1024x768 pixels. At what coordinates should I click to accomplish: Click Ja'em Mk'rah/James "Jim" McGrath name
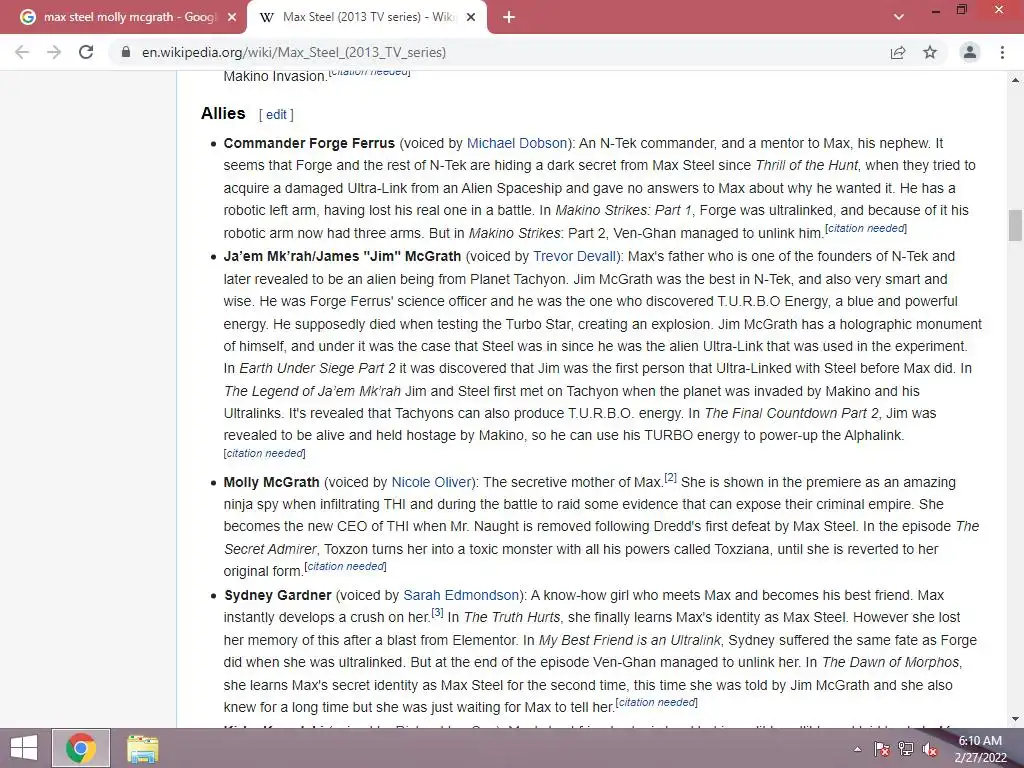[x=342, y=256]
